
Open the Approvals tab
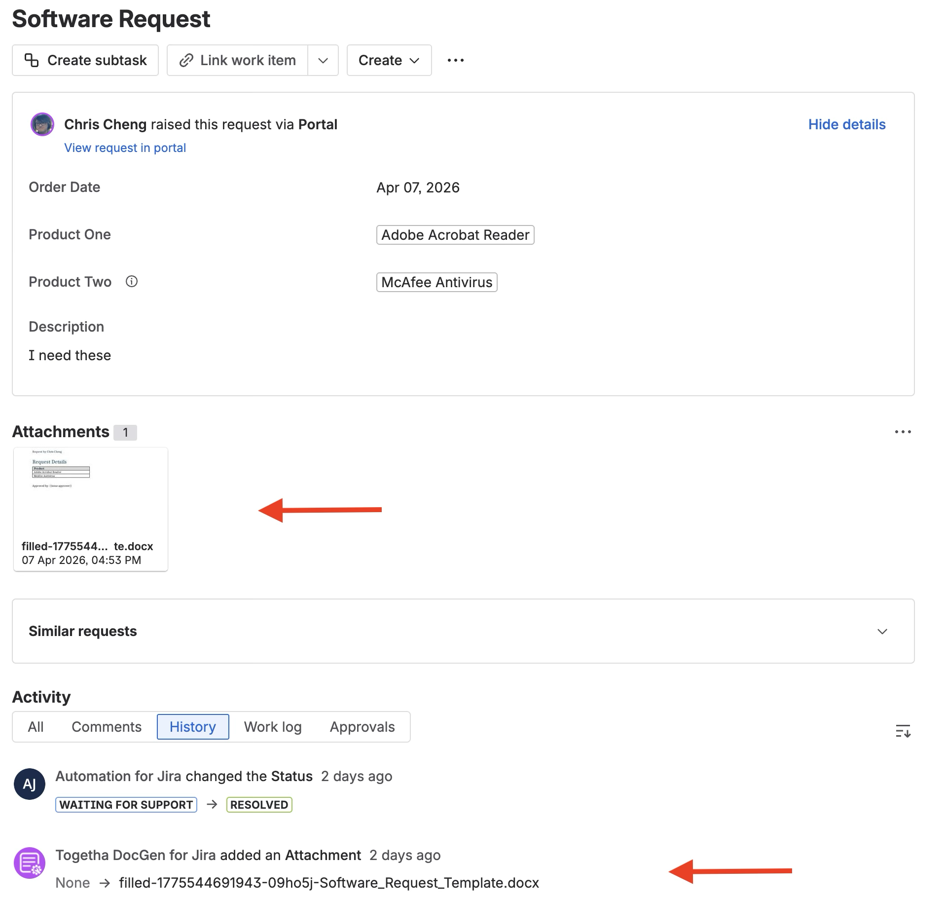coord(361,727)
